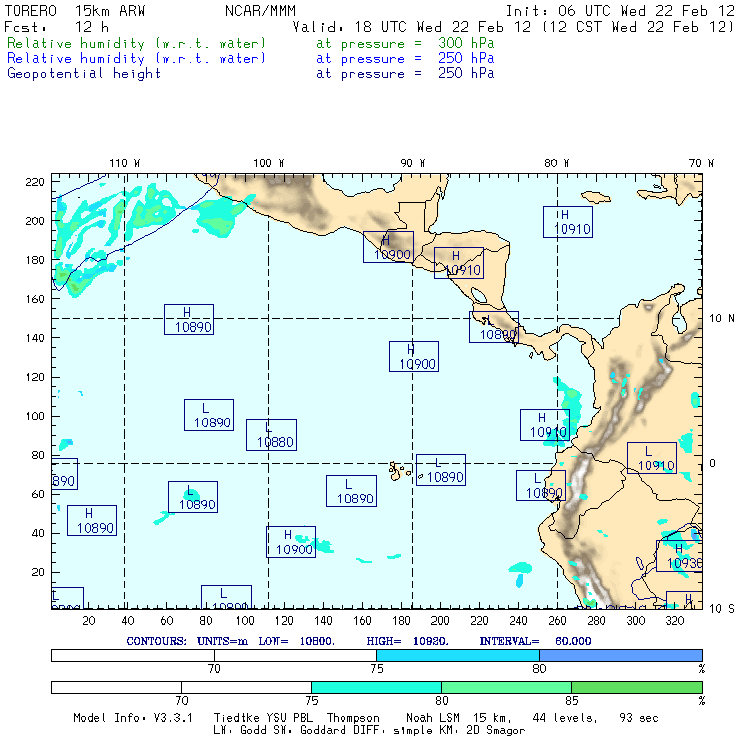
Task: Click the 'Model Info: V3.3.1' text
Action: pos(133,718)
